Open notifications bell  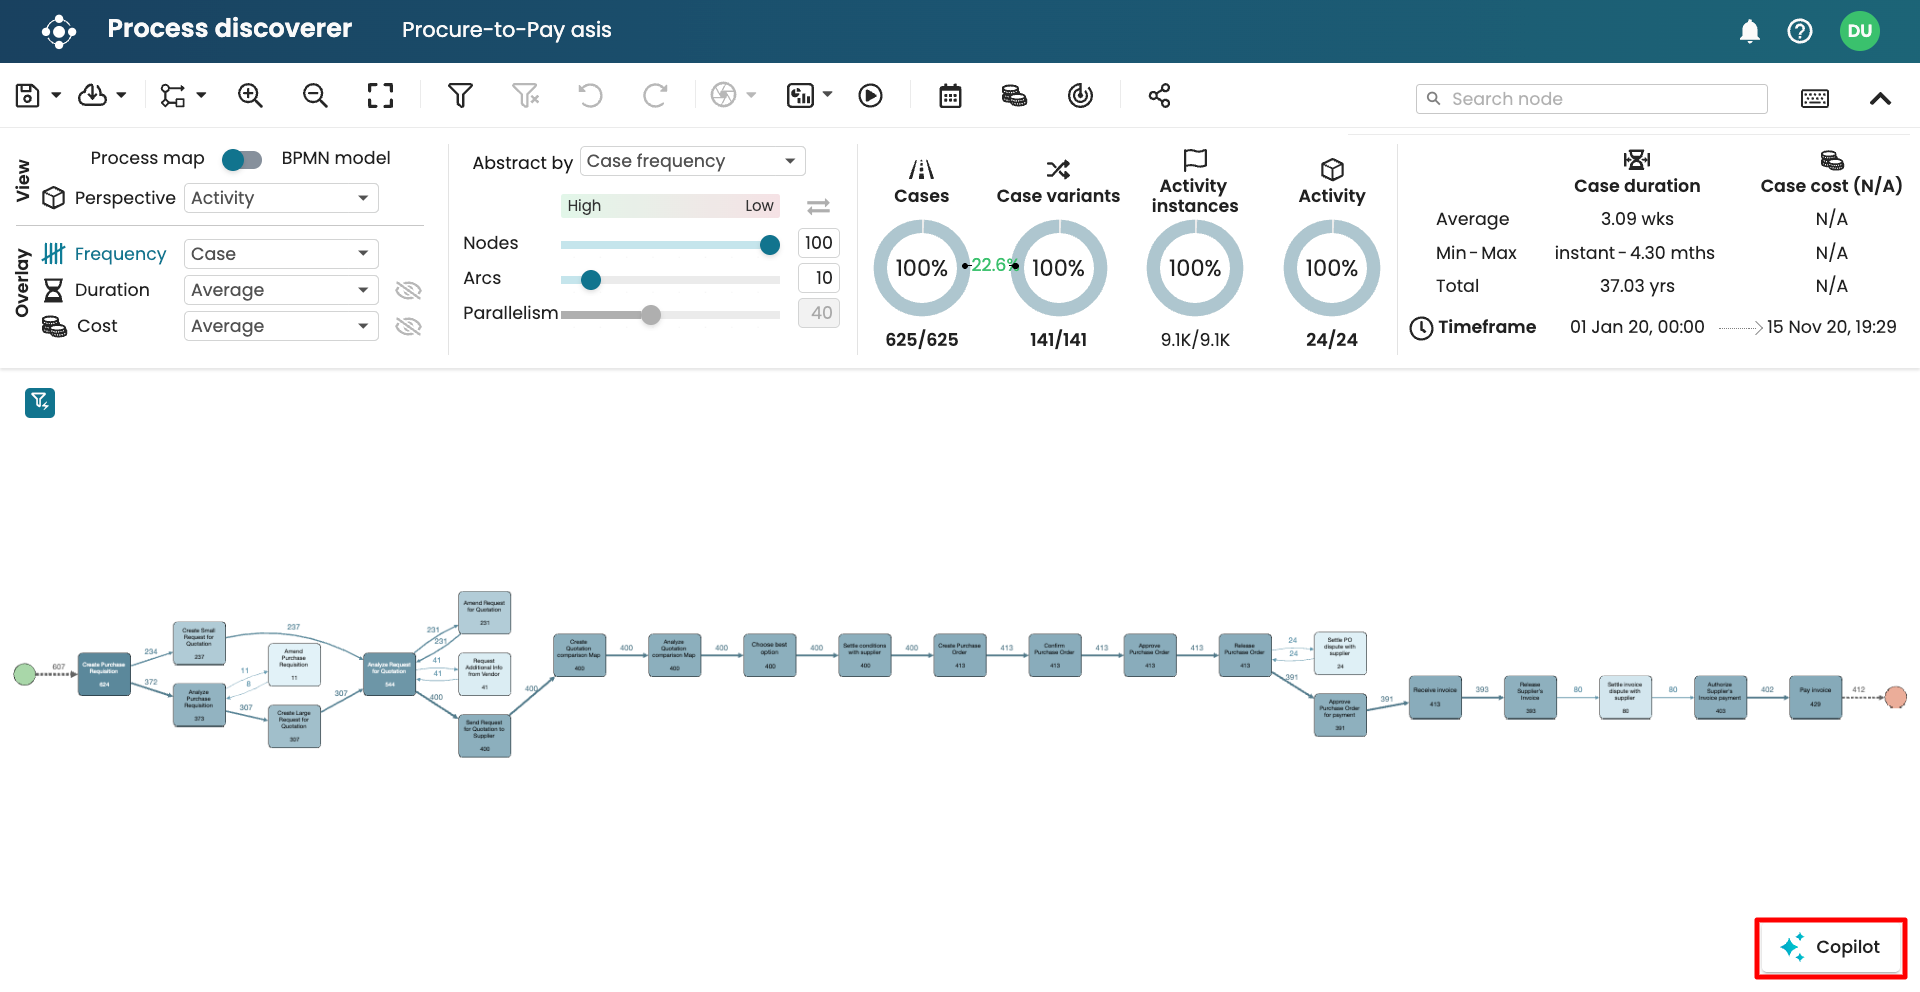coord(1749,31)
